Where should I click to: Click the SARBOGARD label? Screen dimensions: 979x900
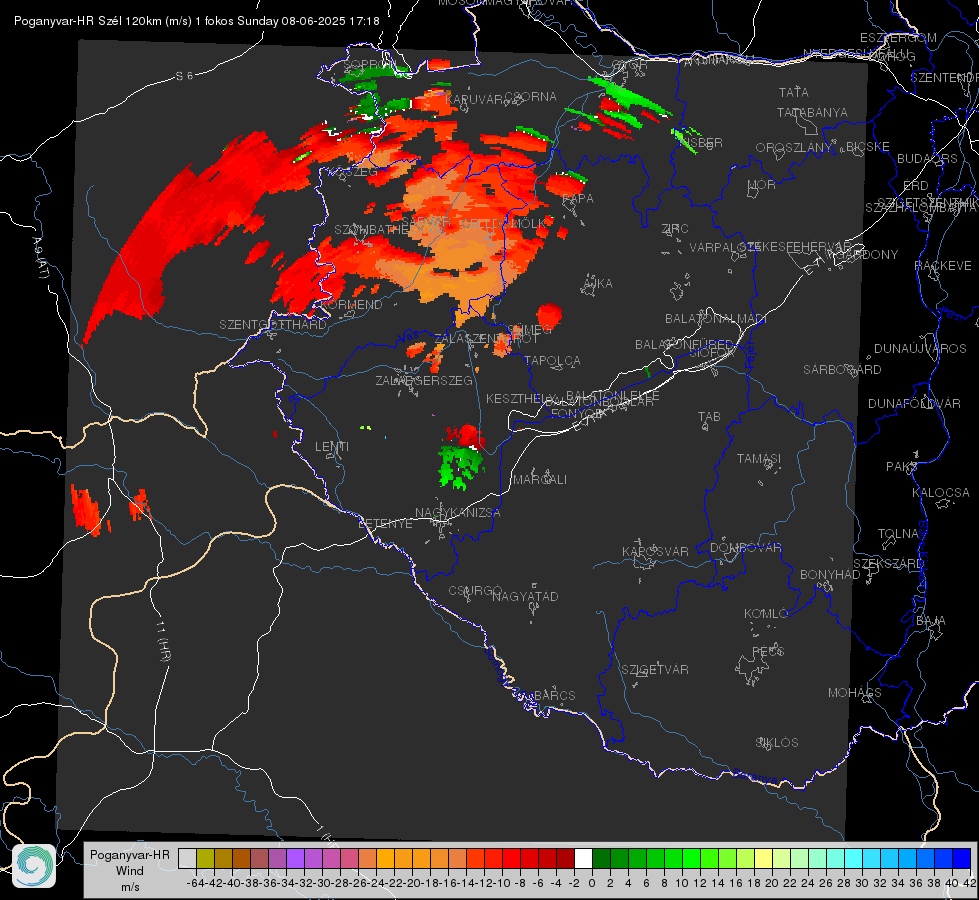tap(842, 370)
